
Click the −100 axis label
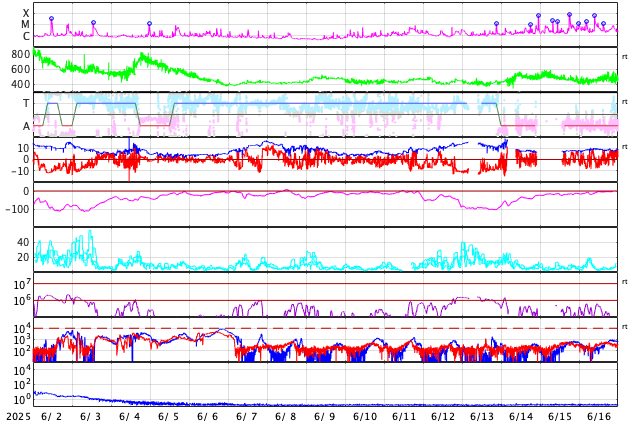pyautogui.click(x=18, y=209)
